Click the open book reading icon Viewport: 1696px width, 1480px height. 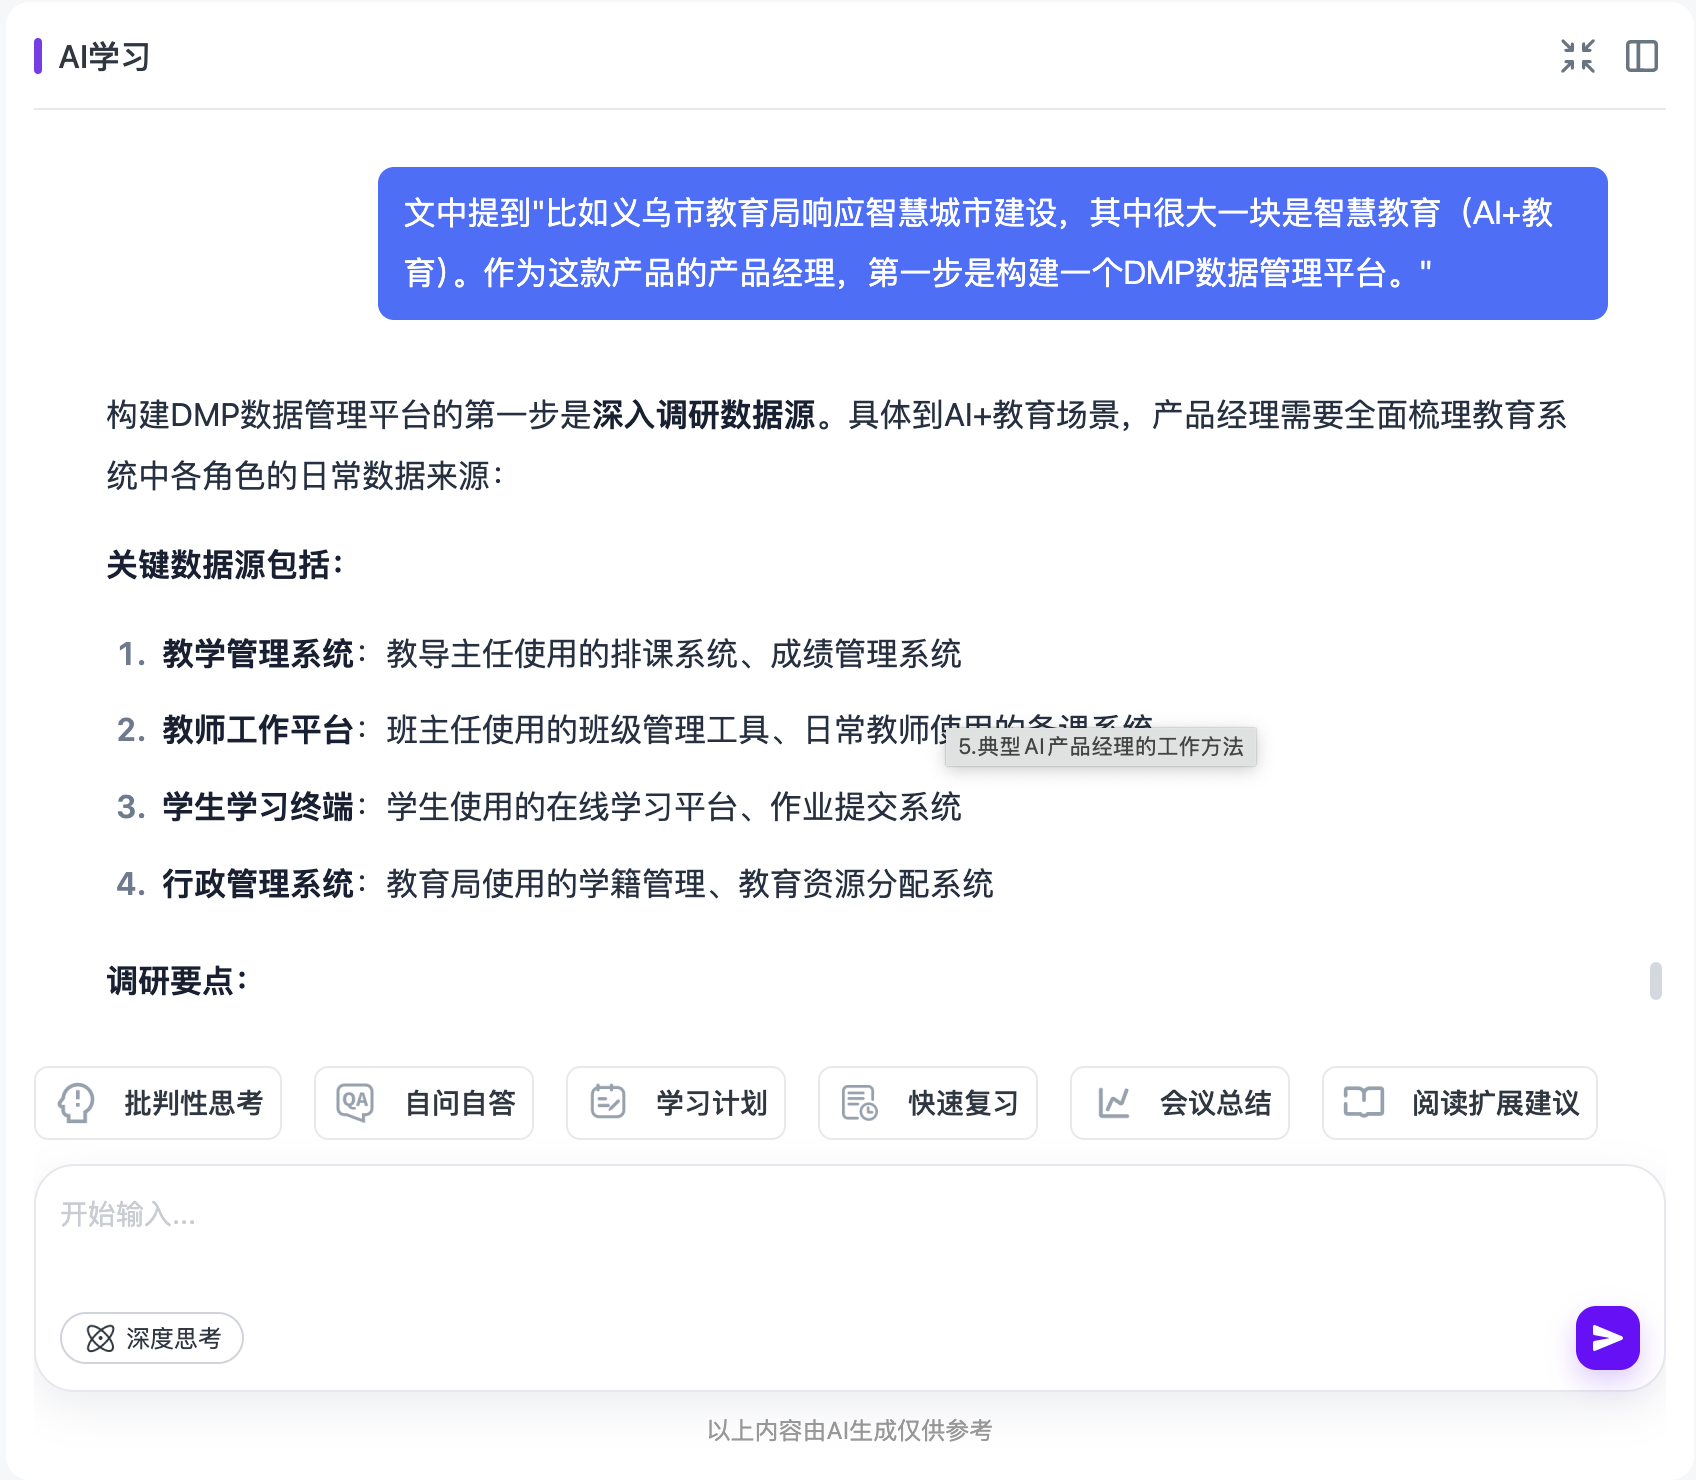[1363, 1102]
